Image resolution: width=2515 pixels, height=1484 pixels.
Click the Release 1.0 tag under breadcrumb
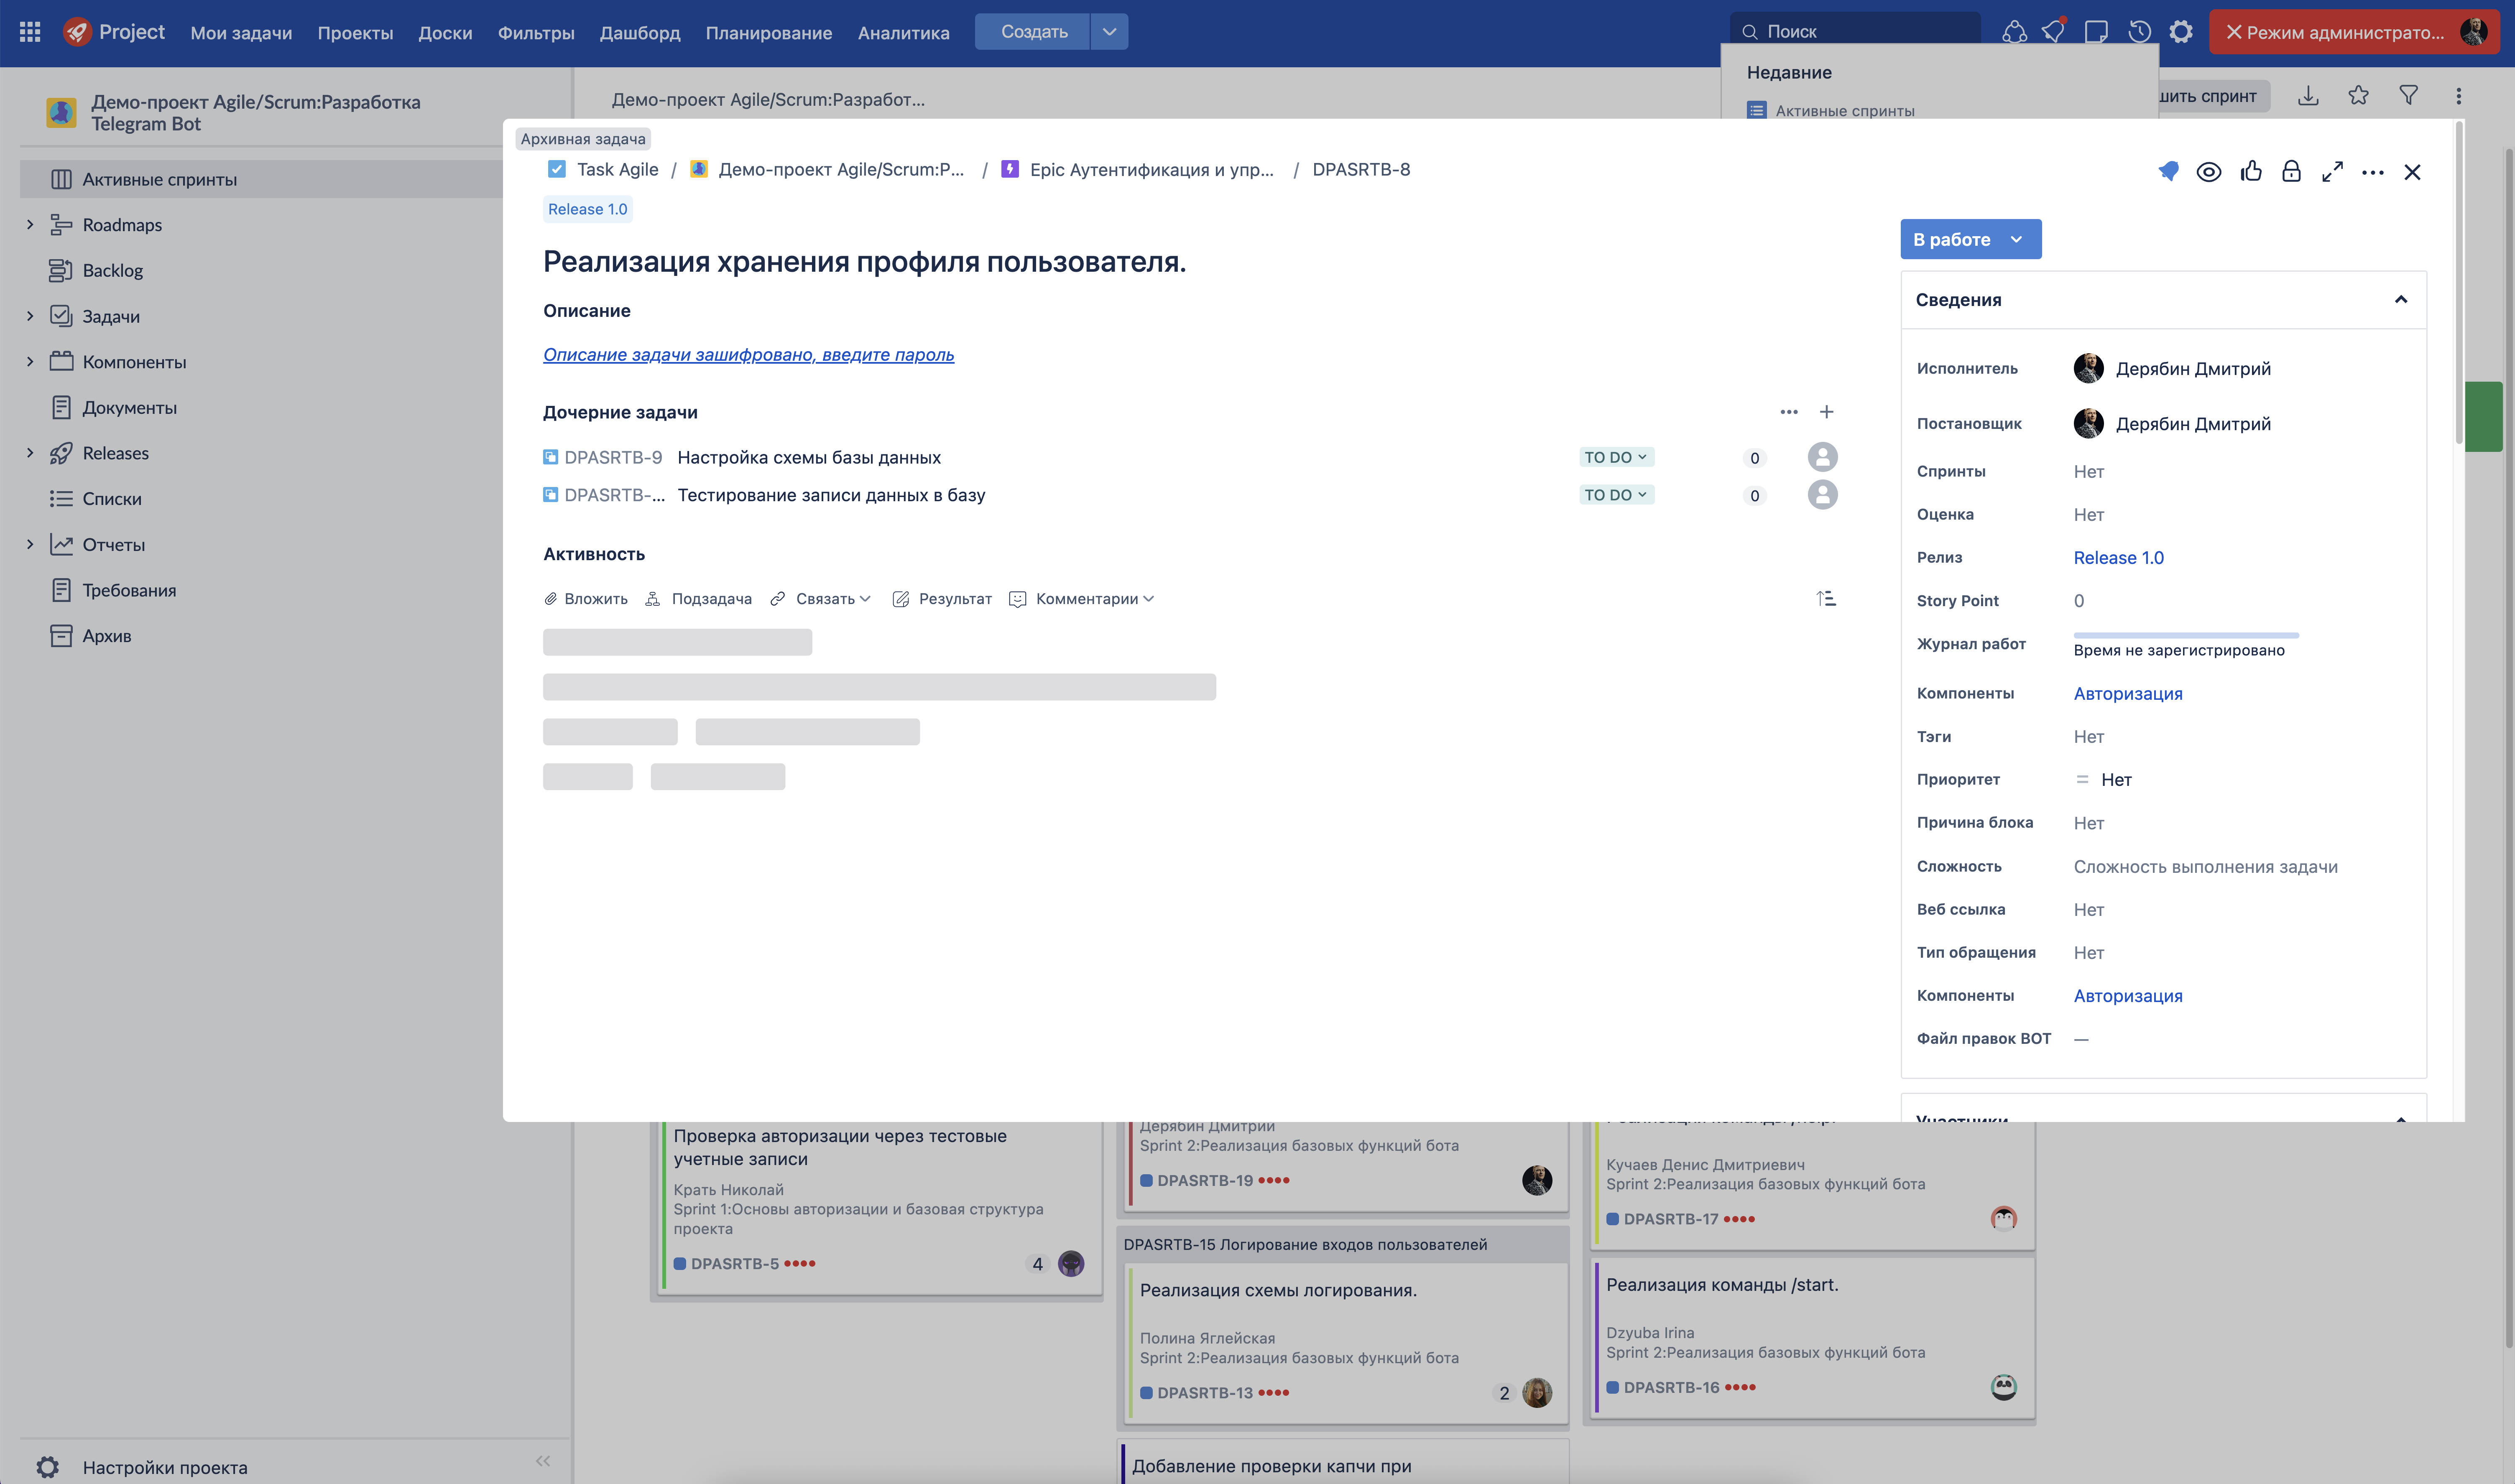588,209
